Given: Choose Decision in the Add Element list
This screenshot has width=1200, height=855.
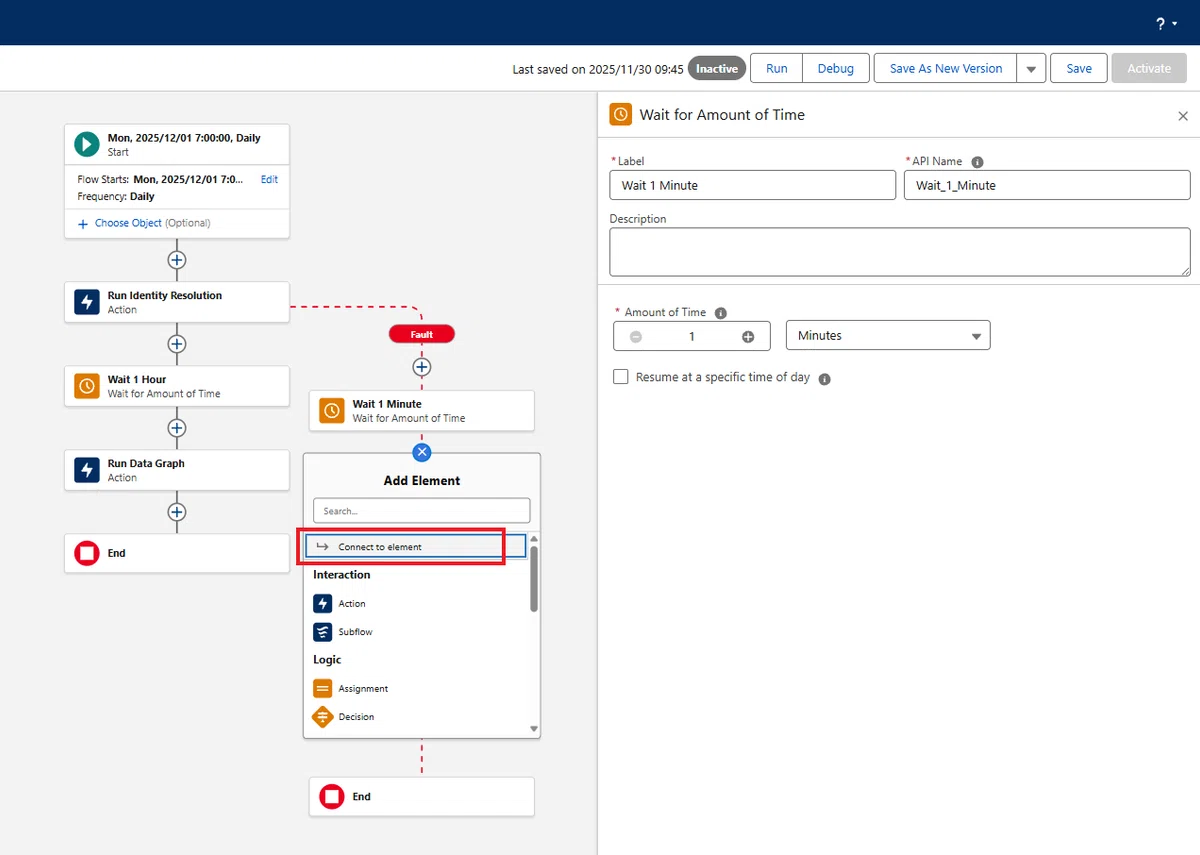Looking at the screenshot, I should (x=357, y=717).
